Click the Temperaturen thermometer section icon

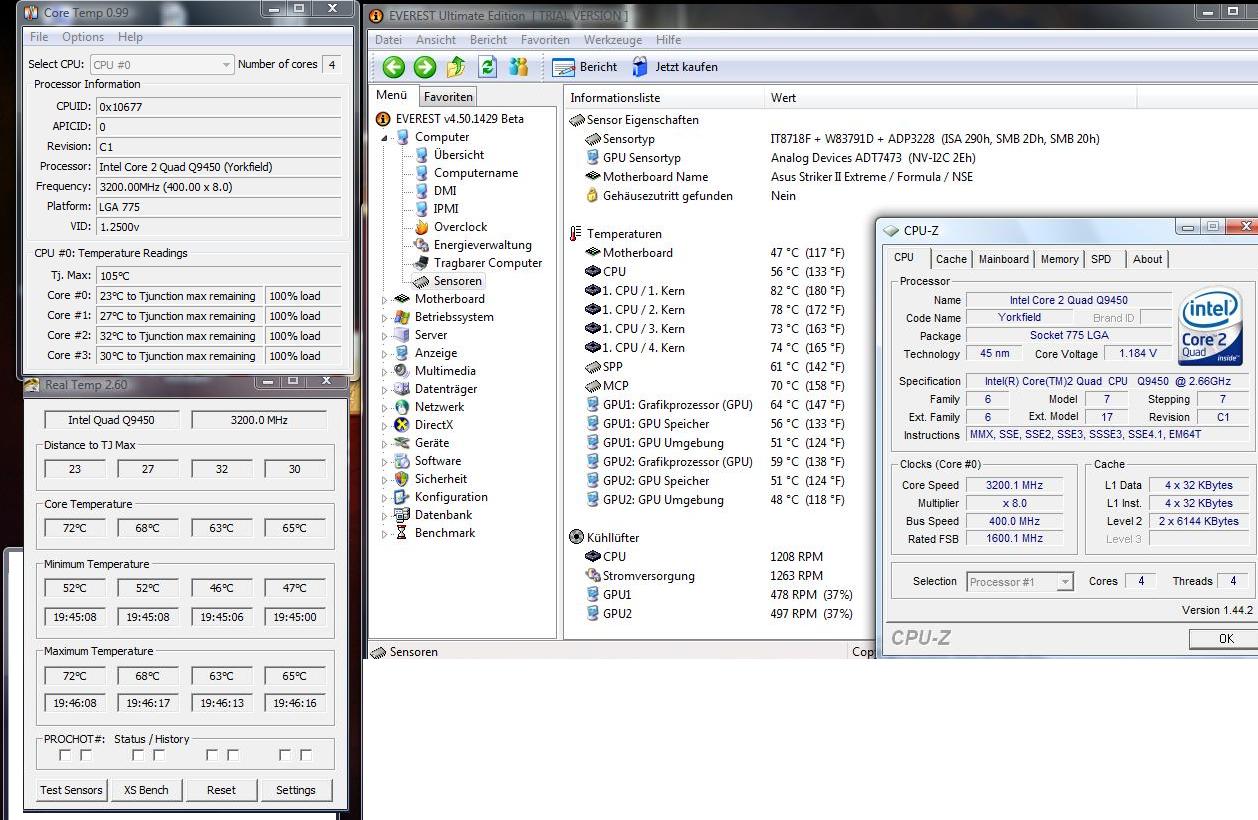pos(576,234)
